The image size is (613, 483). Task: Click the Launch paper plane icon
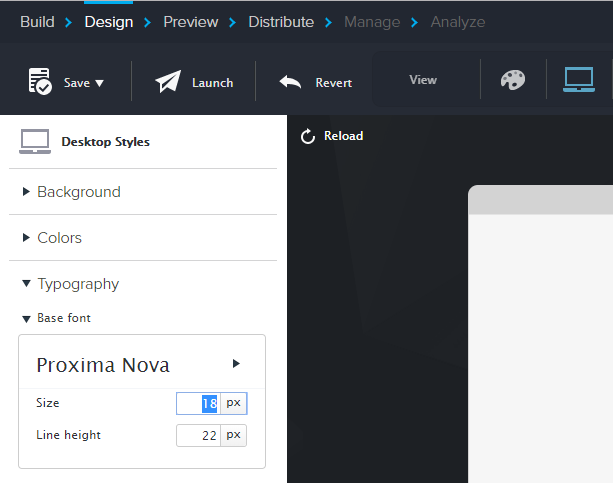168,81
